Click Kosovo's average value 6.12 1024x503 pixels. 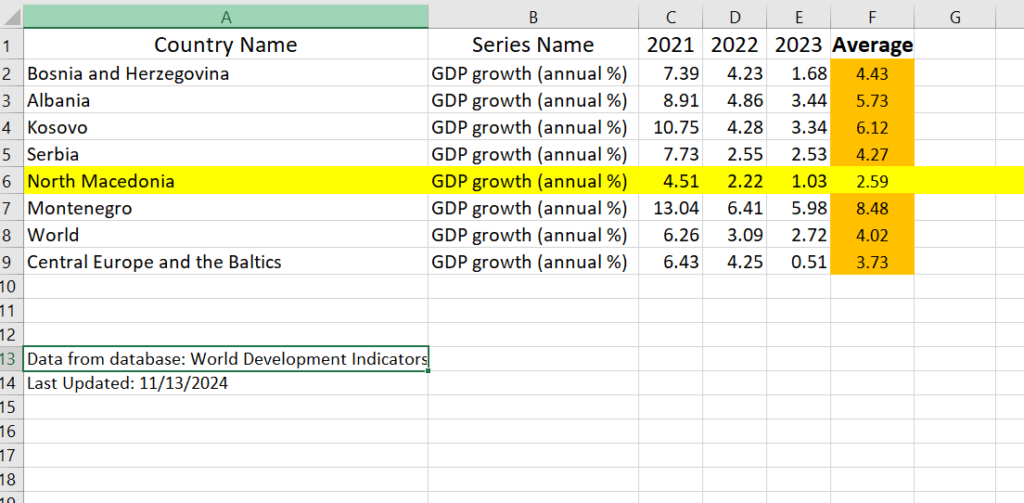click(872, 127)
